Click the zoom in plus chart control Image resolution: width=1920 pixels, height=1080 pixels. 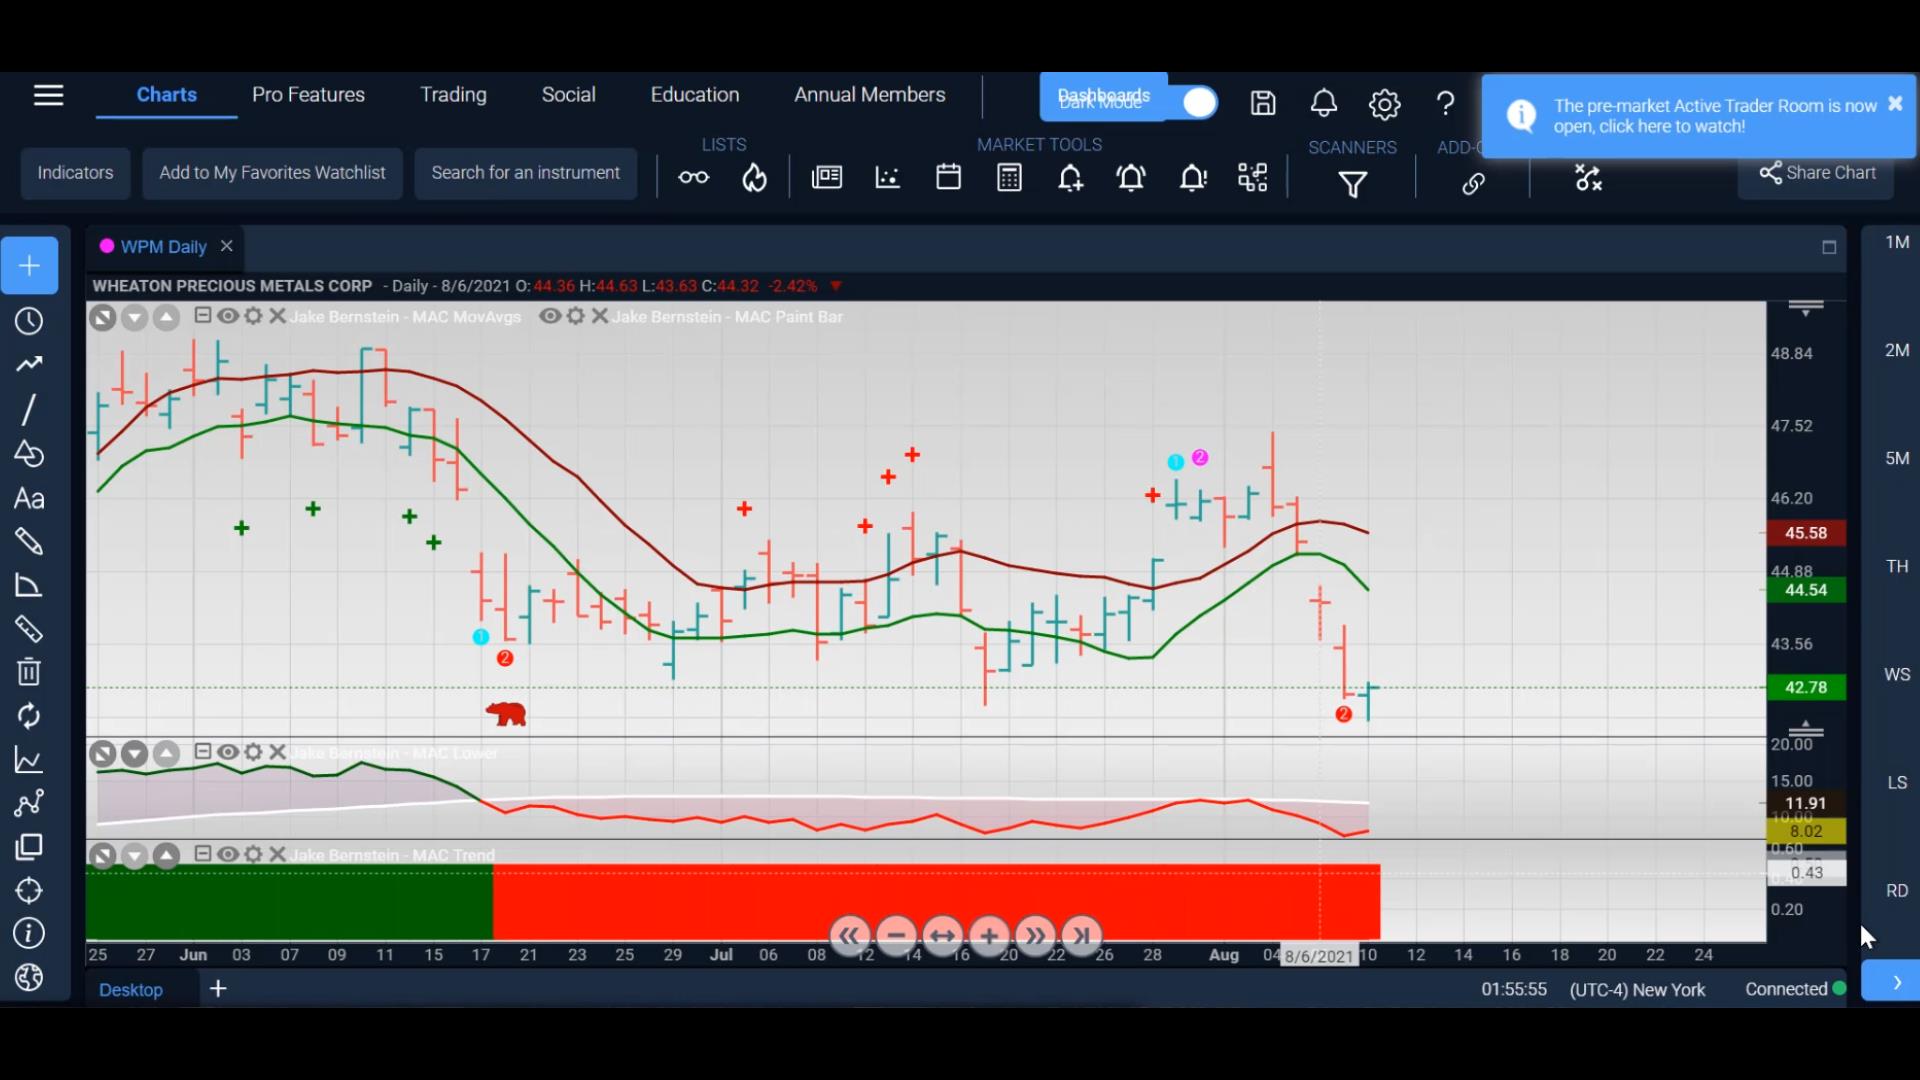pyautogui.click(x=988, y=936)
